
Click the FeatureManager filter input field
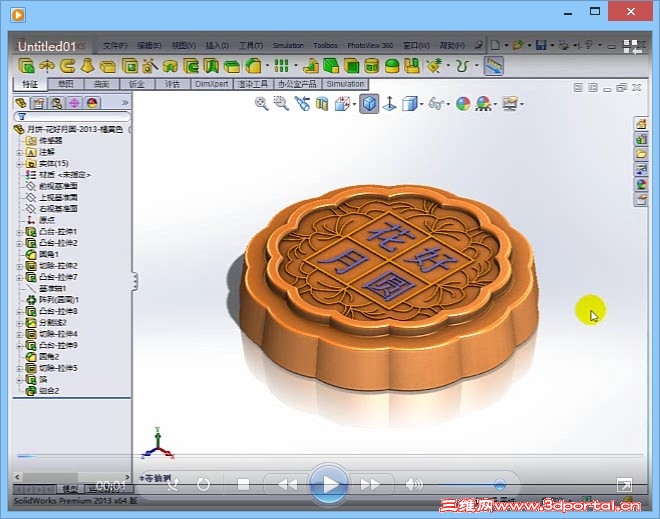pyautogui.click(x=72, y=117)
